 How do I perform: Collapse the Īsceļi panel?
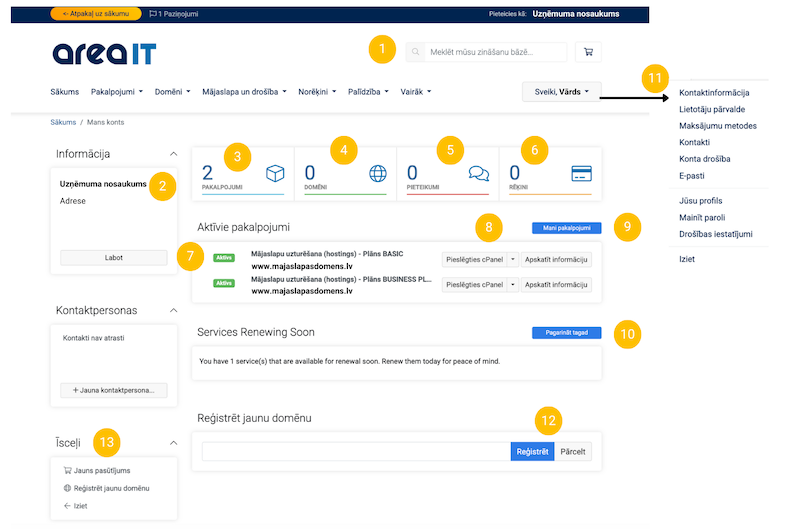point(173,442)
